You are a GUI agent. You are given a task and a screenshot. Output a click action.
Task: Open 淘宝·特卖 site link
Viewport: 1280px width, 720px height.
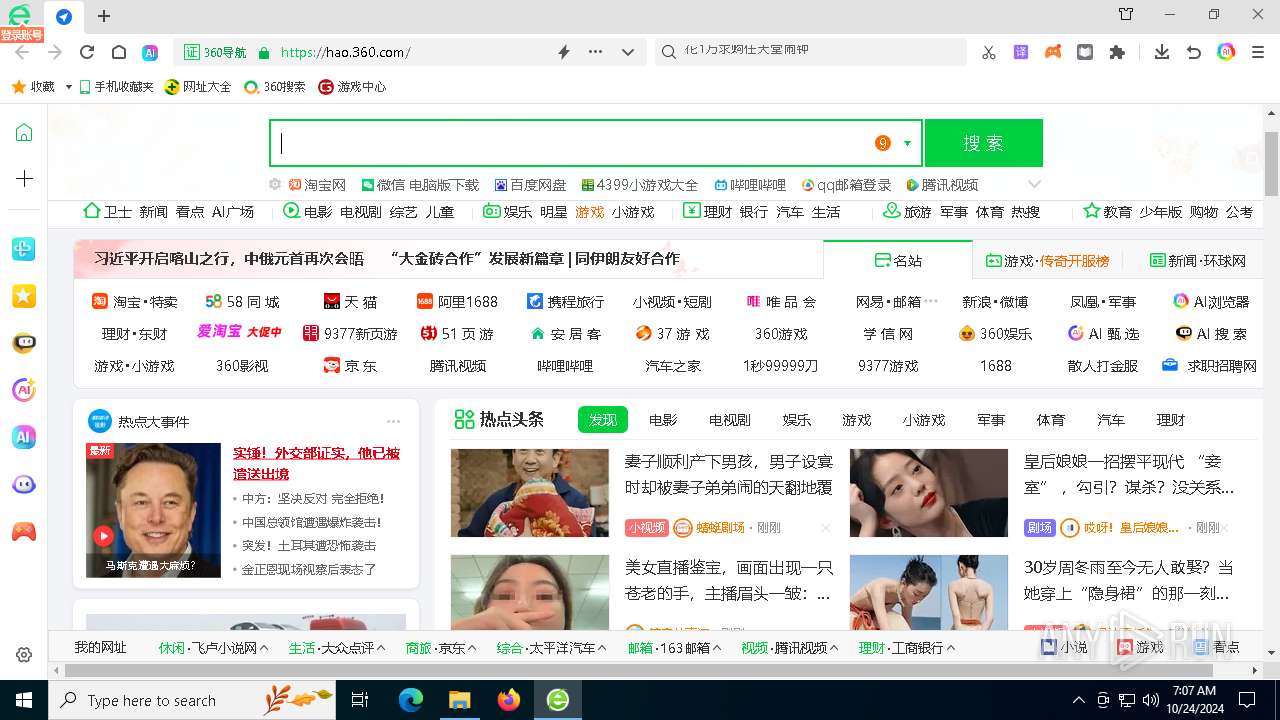coord(135,301)
